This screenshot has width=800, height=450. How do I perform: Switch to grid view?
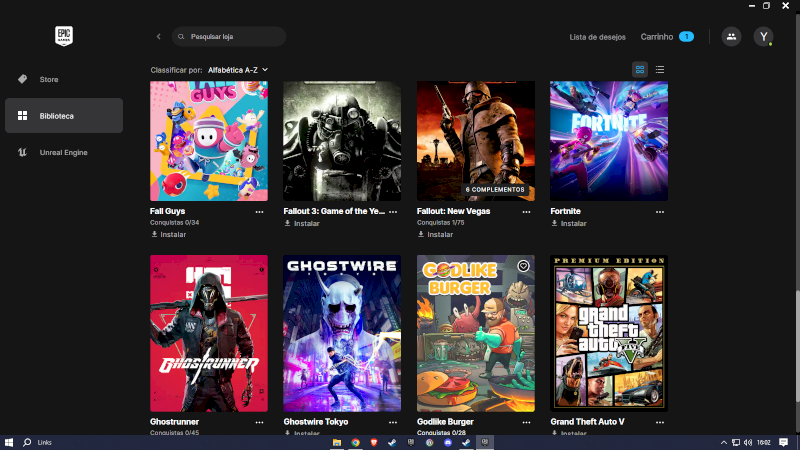tap(640, 69)
